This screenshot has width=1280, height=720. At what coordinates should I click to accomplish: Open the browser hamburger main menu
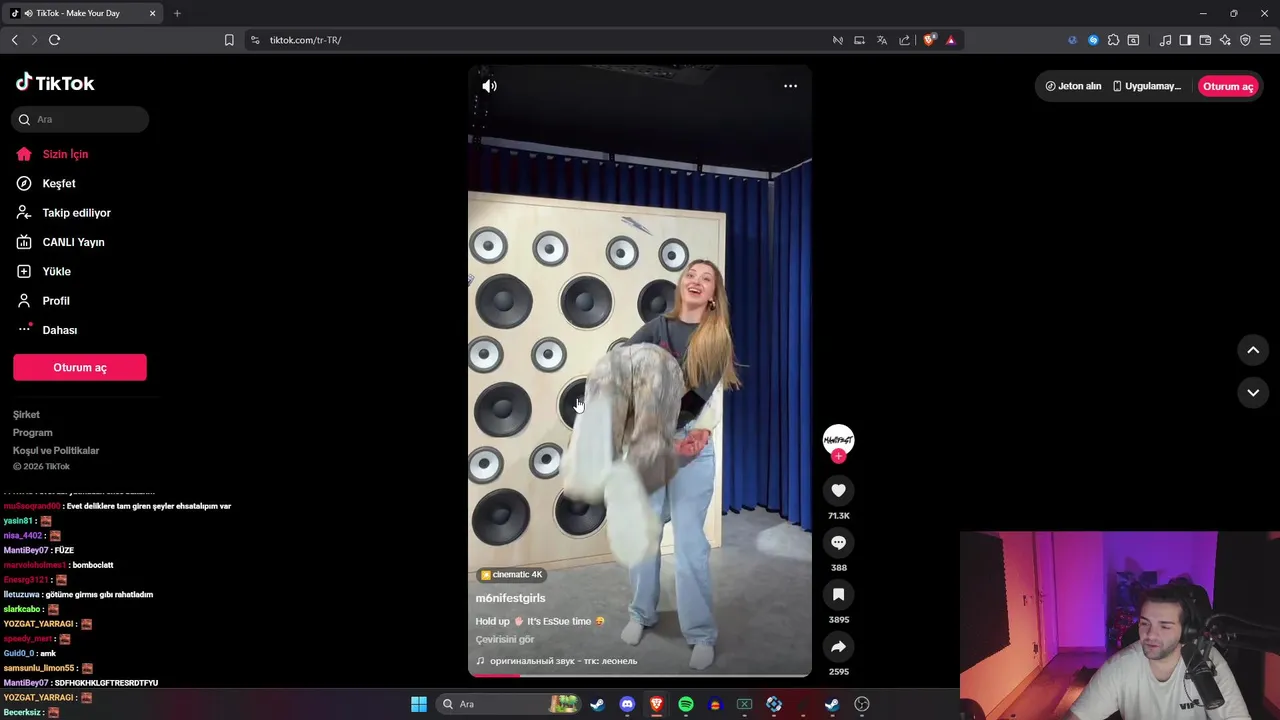point(1265,40)
